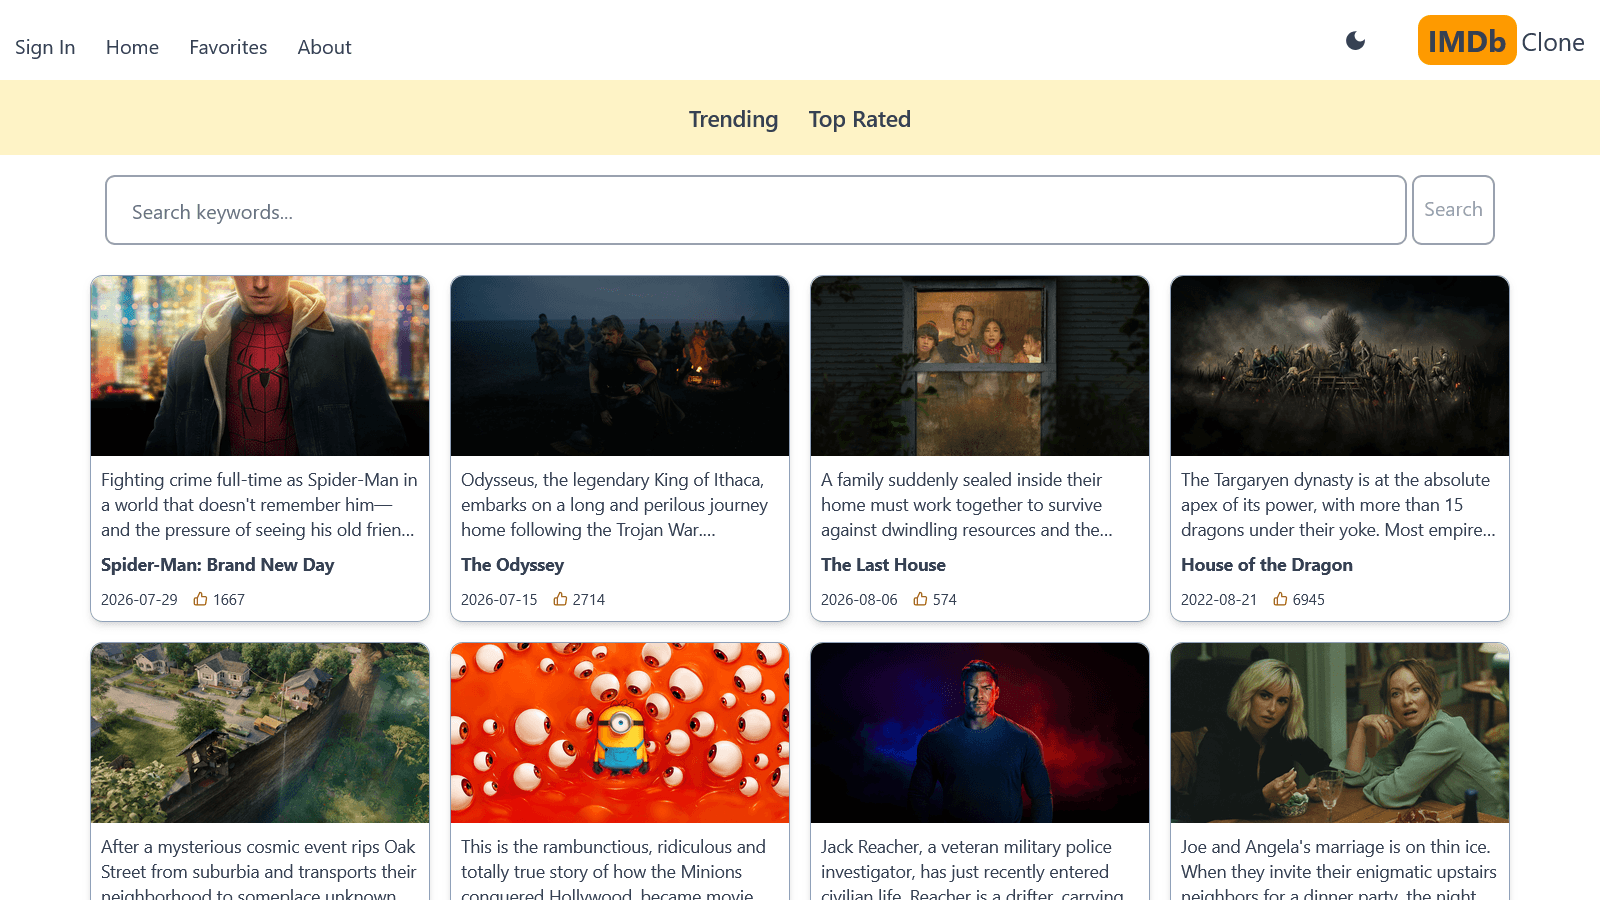Go to the Home page
The width and height of the screenshot is (1600, 900).
132,47
